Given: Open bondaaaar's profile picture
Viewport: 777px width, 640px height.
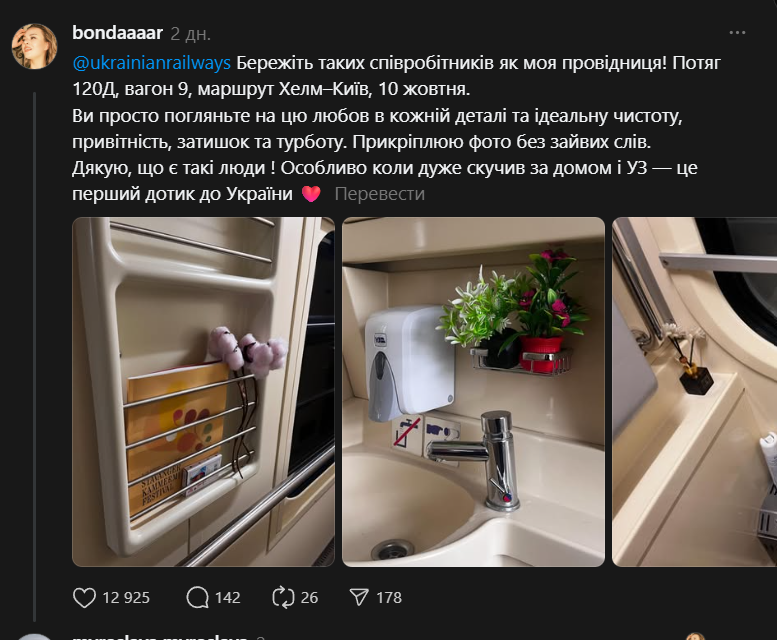Looking at the screenshot, I should (x=35, y=46).
